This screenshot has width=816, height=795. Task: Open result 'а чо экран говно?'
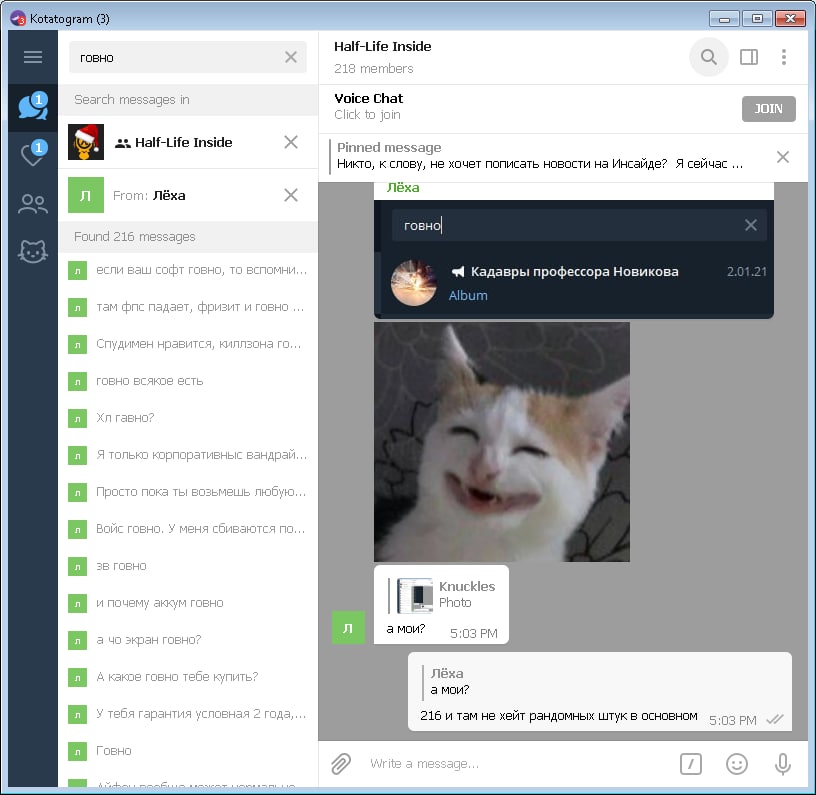click(188, 639)
